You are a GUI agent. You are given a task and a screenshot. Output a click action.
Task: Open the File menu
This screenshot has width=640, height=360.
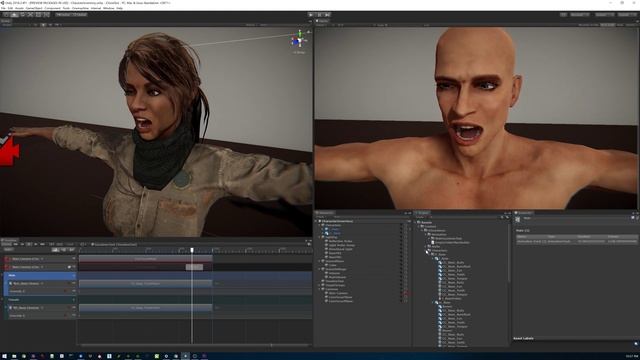[x=3, y=8]
